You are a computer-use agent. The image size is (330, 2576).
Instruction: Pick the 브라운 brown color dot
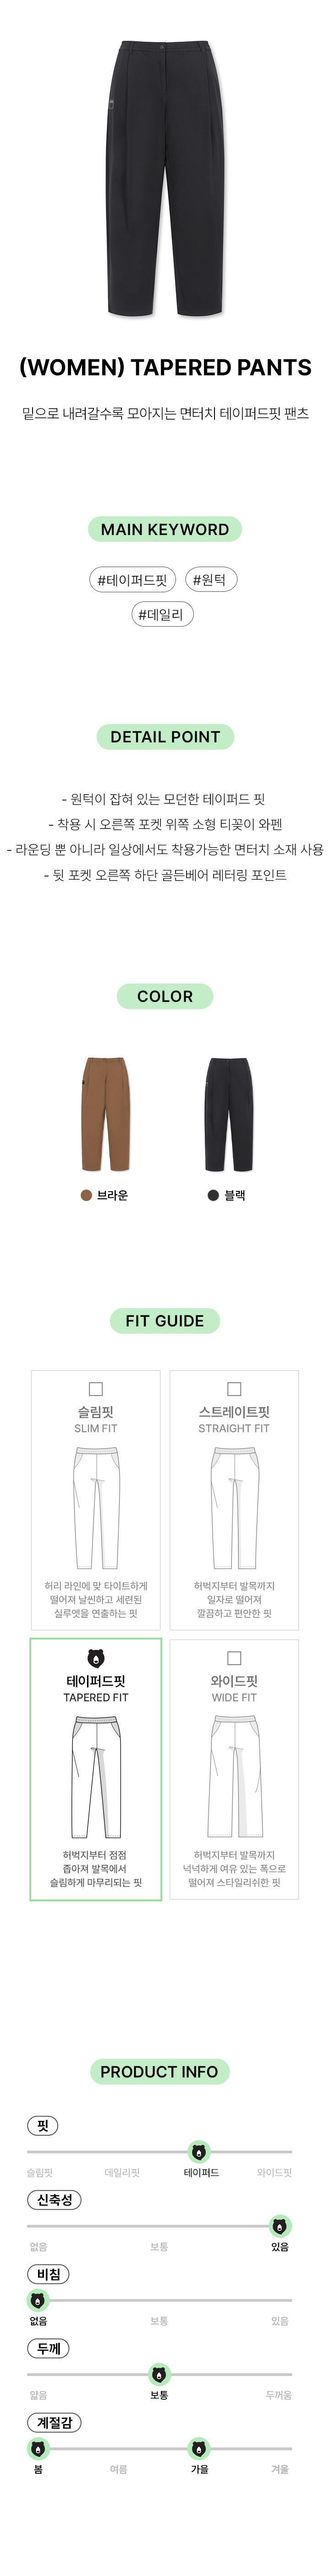86,1195
